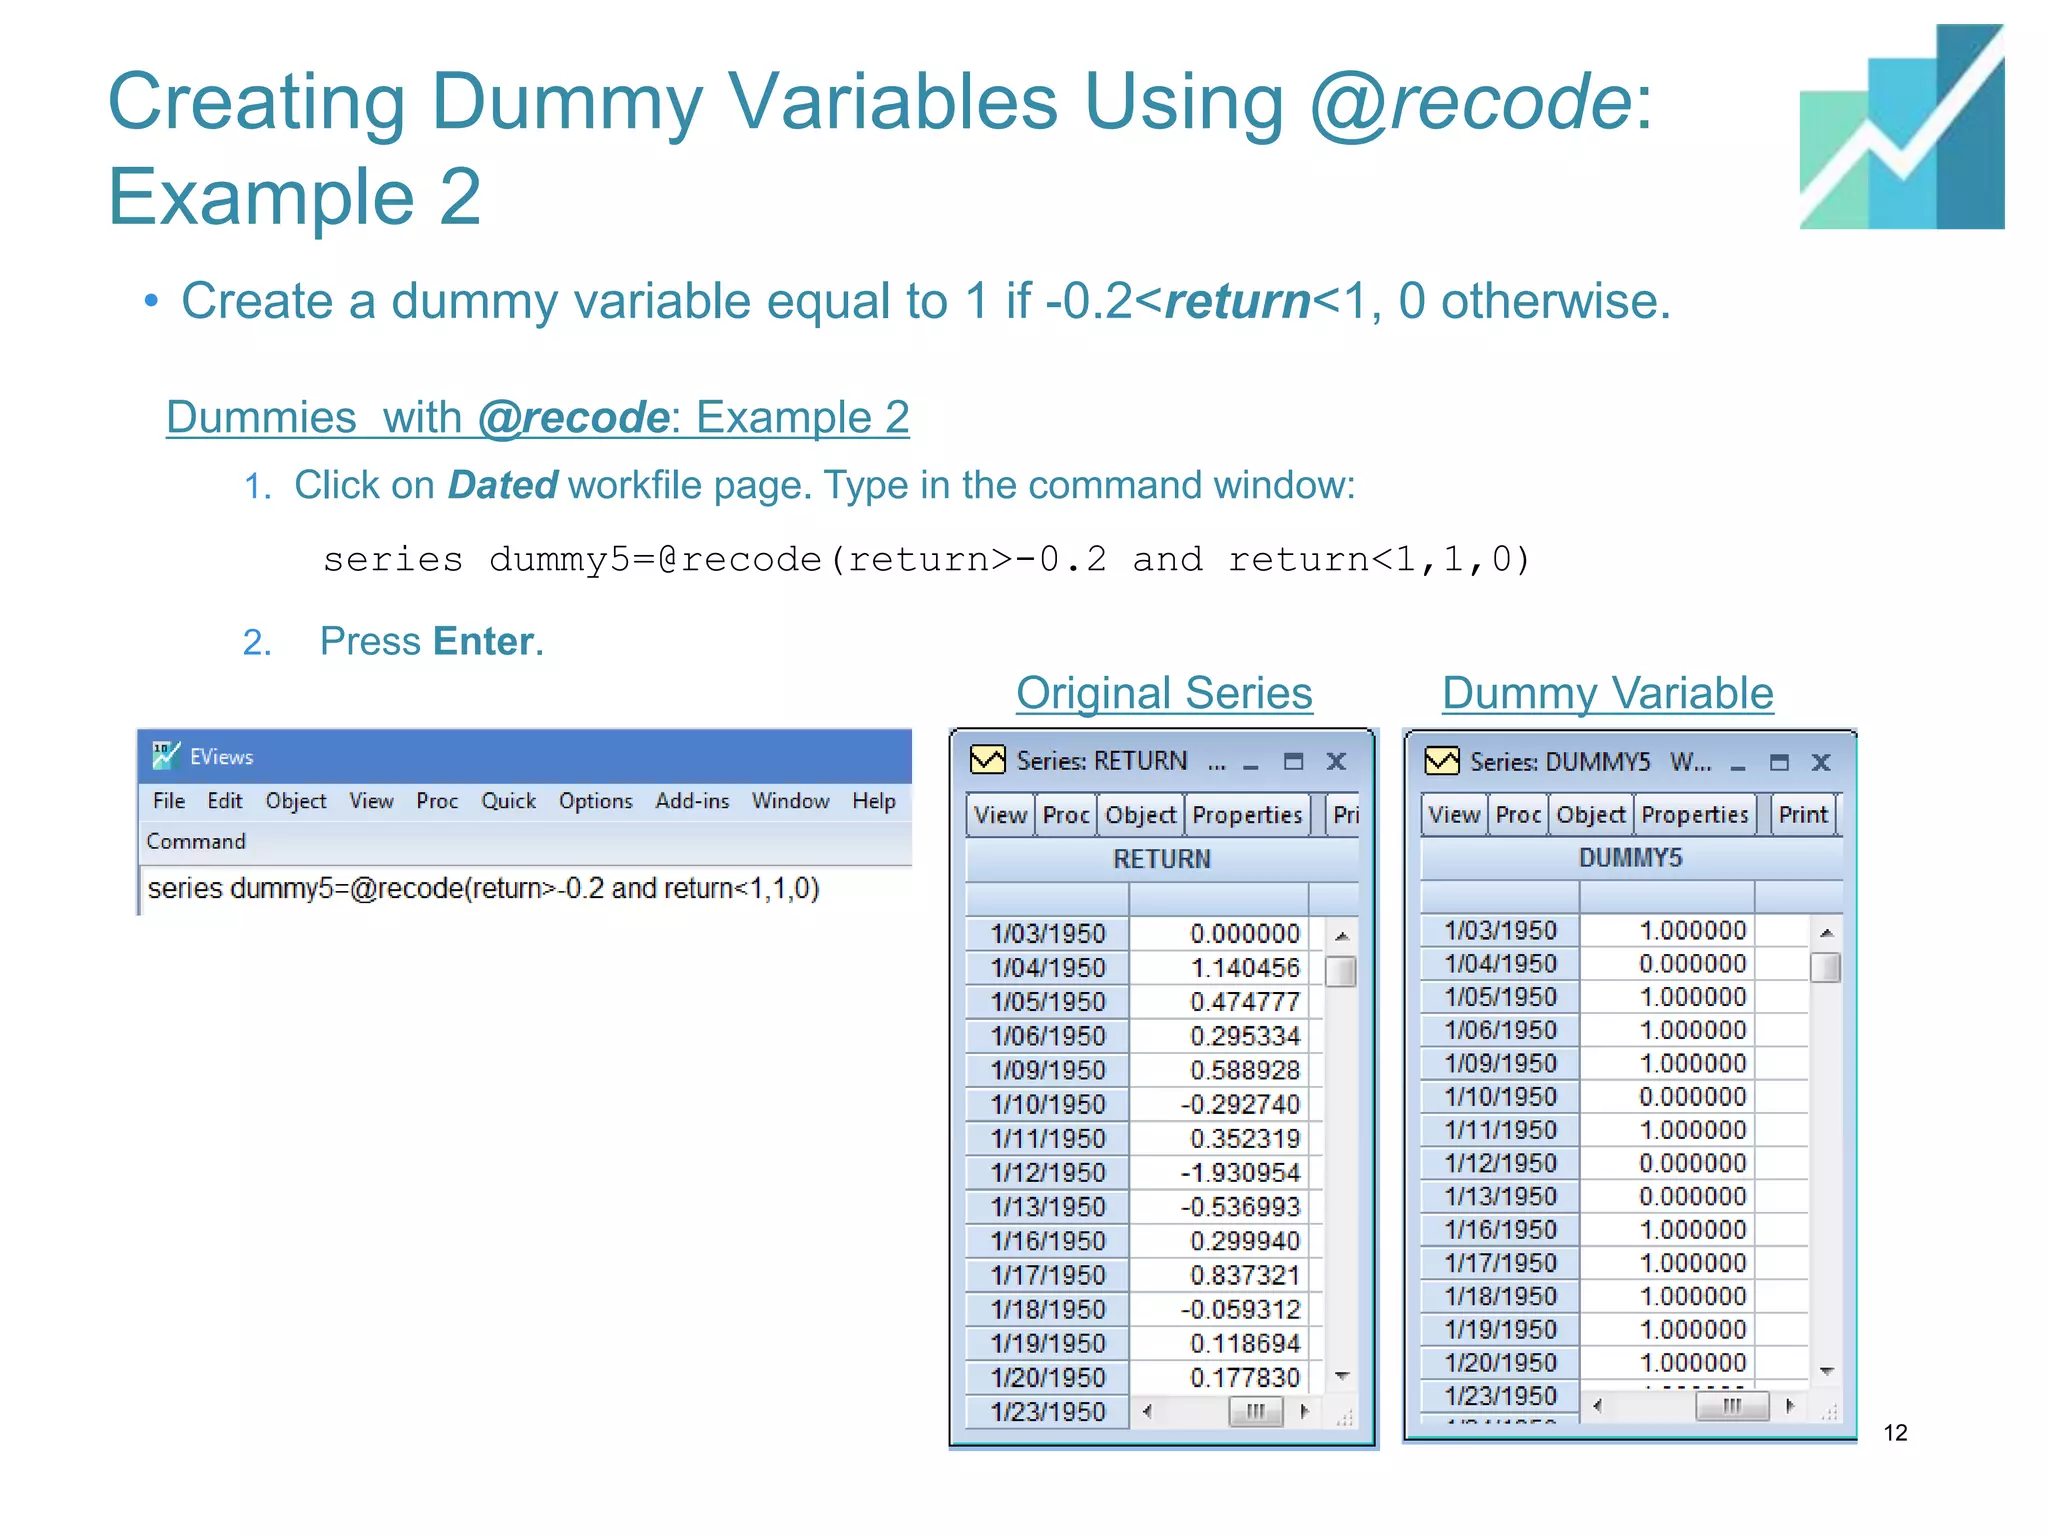Screen dimensions: 2048x1536
Task: Click Properties button in RETURN window
Action: tap(1247, 815)
